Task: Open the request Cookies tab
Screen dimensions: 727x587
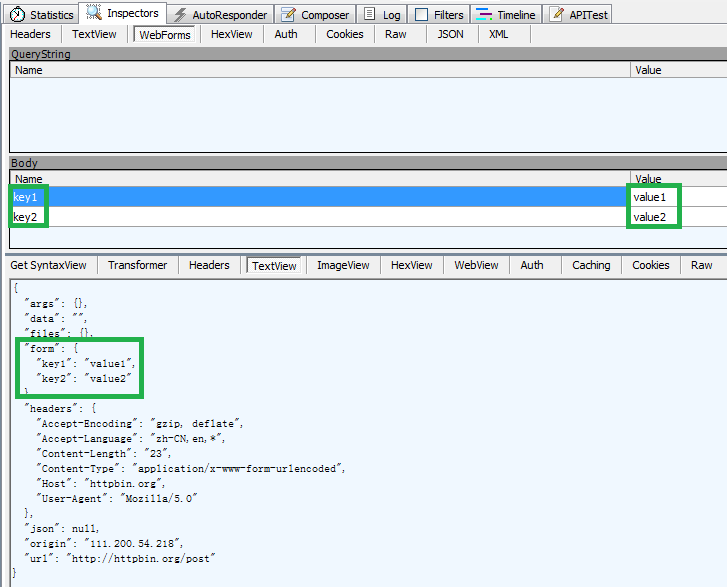Action: (344, 34)
